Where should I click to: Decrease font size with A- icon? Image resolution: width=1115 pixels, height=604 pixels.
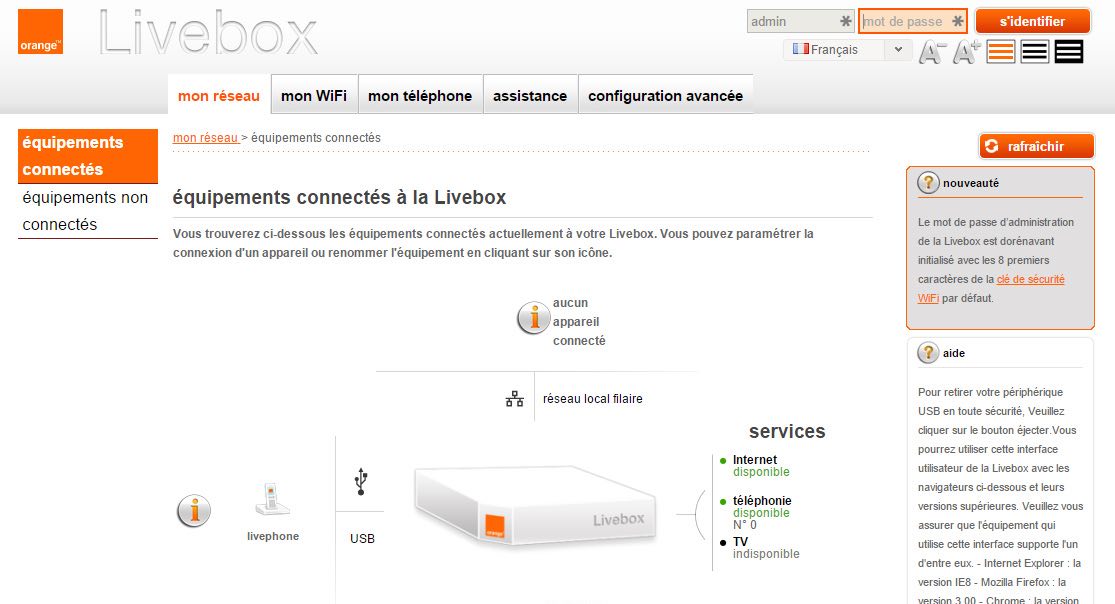click(932, 53)
